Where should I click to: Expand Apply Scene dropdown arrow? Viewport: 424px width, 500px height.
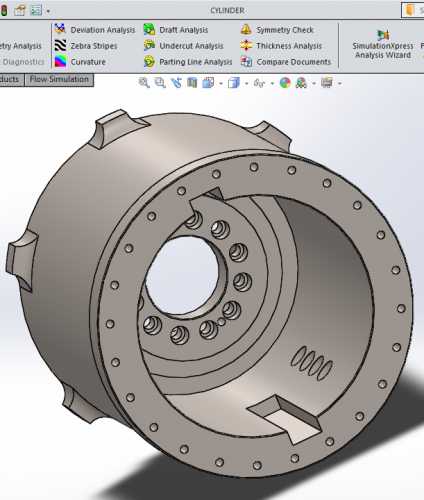314,83
